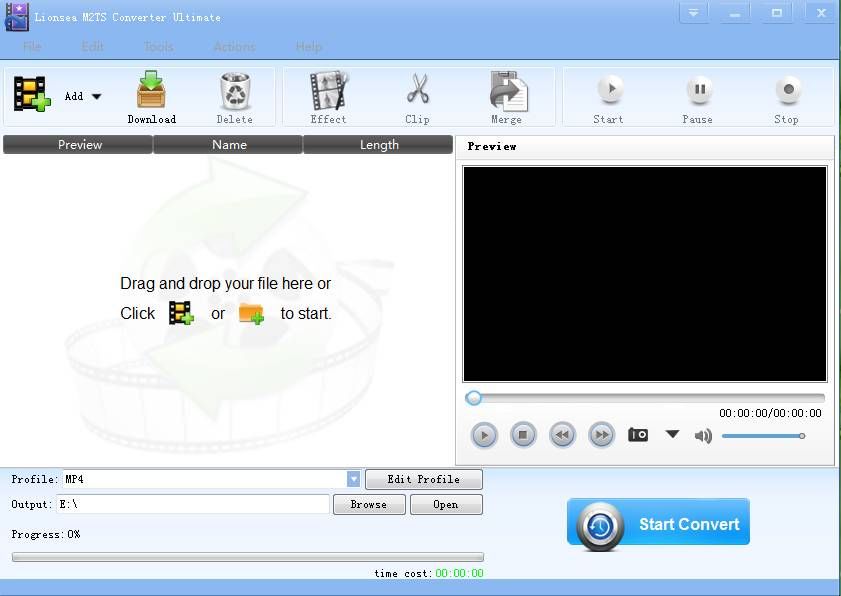Screen dimensions: 841x596
Task: Open the Edit menu
Action: coord(92,47)
